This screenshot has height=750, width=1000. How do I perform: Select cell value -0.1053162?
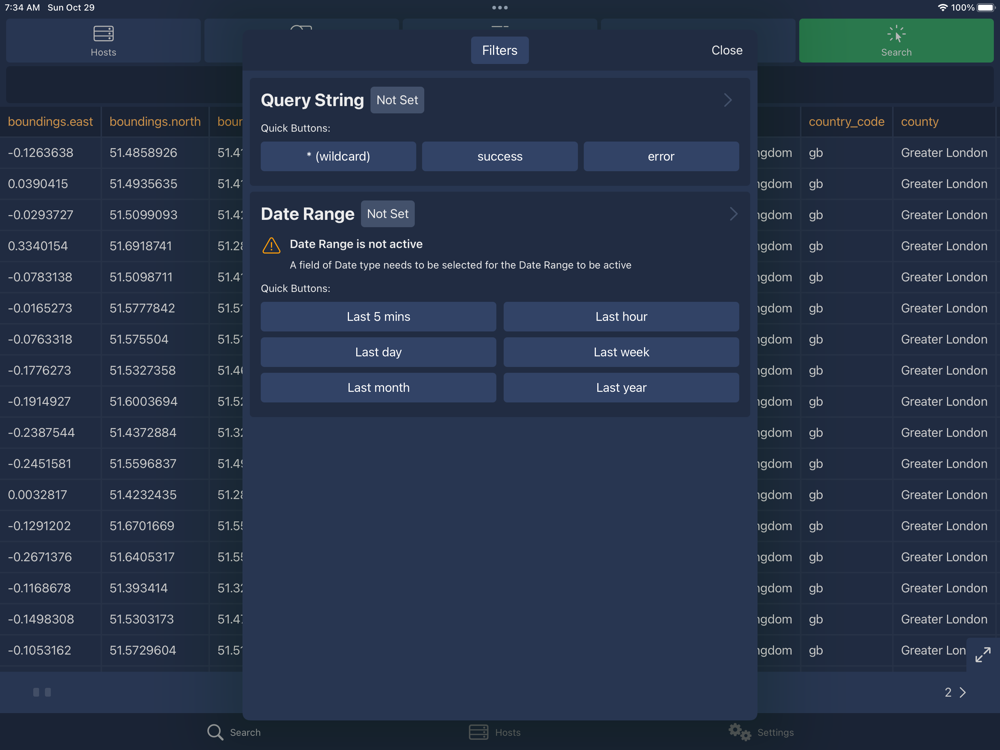pos(40,651)
